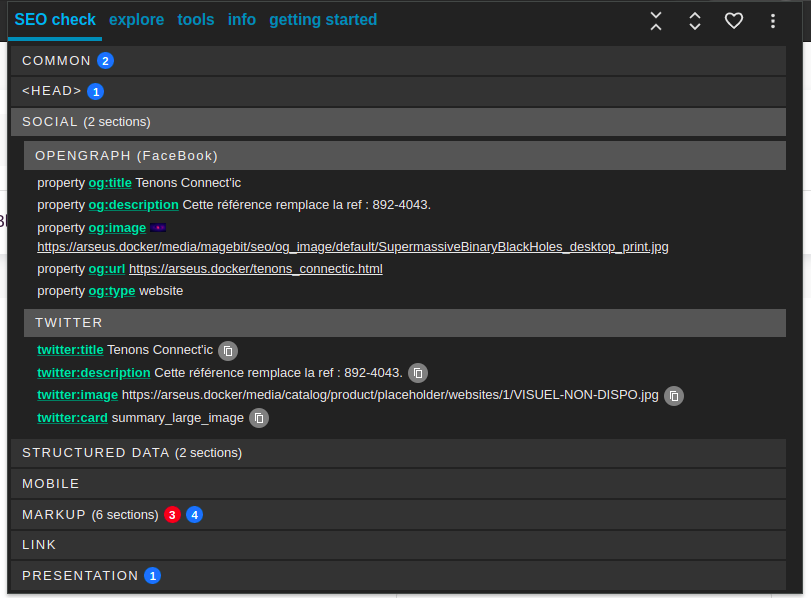Copy the twitter:description value via its copy icon

(x=417, y=373)
